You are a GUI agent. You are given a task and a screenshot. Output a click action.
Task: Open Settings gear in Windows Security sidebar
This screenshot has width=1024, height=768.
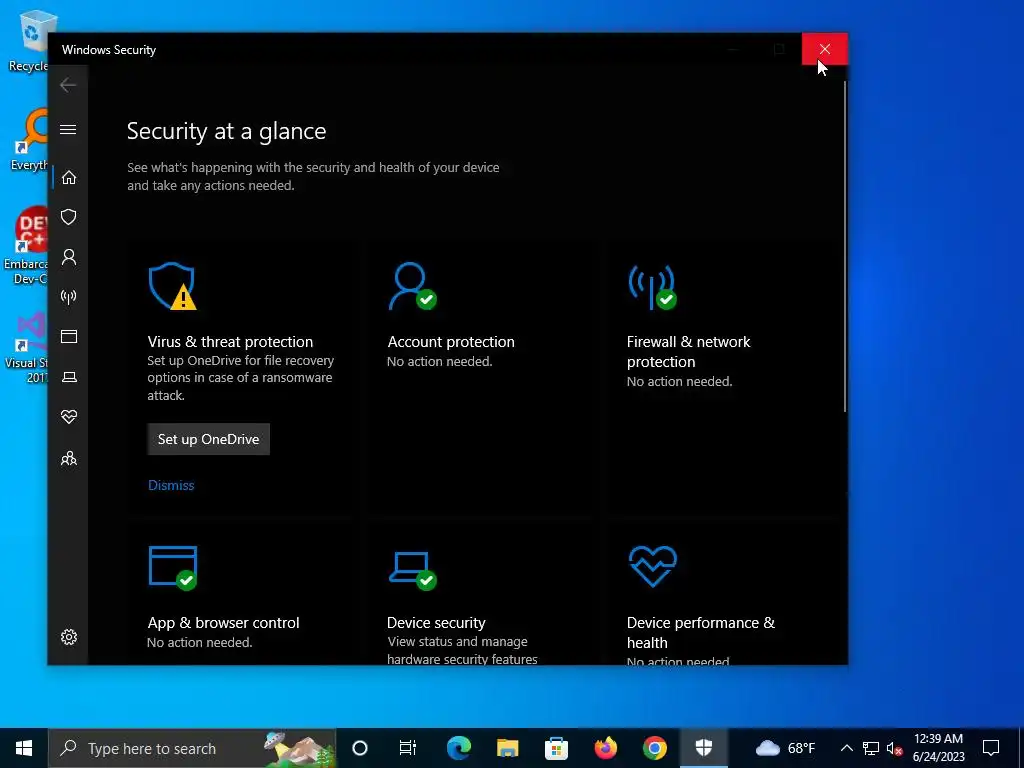[x=69, y=637]
